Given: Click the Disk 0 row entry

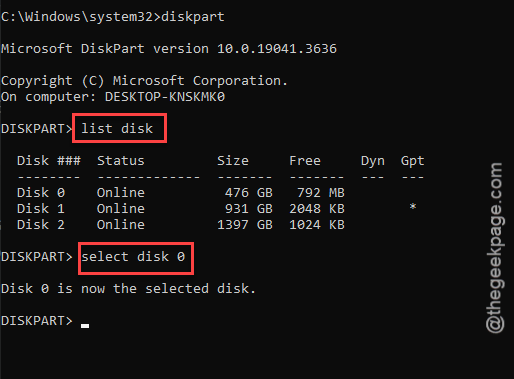Looking at the screenshot, I should pos(181,193).
